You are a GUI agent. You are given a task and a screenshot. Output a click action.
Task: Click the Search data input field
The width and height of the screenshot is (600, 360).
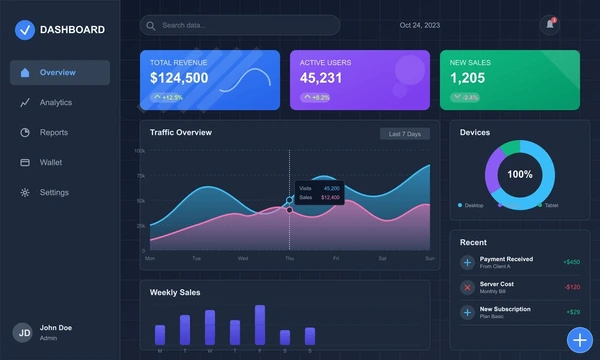[x=240, y=25]
